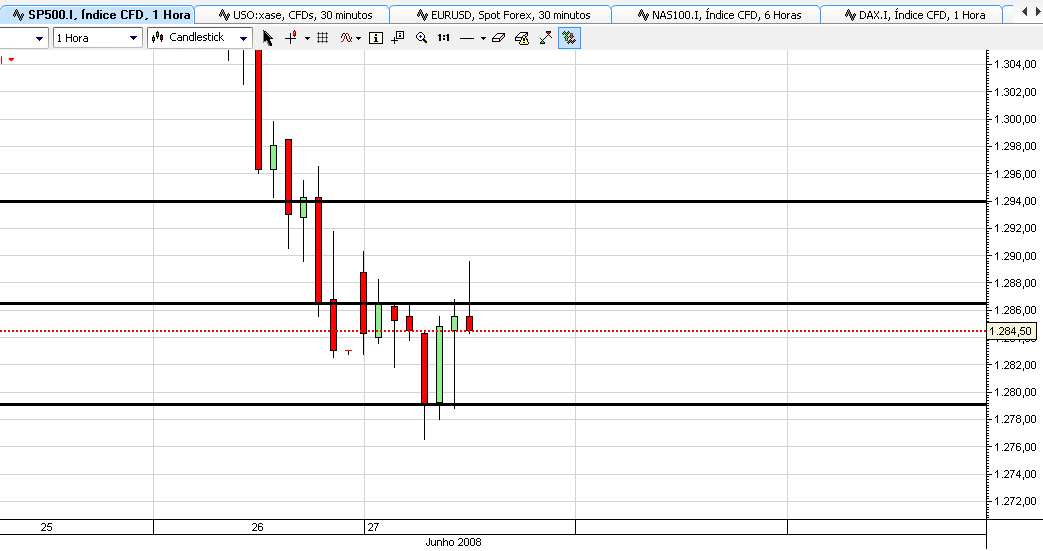This screenshot has height=551, width=1043.
Task: Expand the leftmost symbol dropdown
Action: pyautogui.click(x=39, y=39)
